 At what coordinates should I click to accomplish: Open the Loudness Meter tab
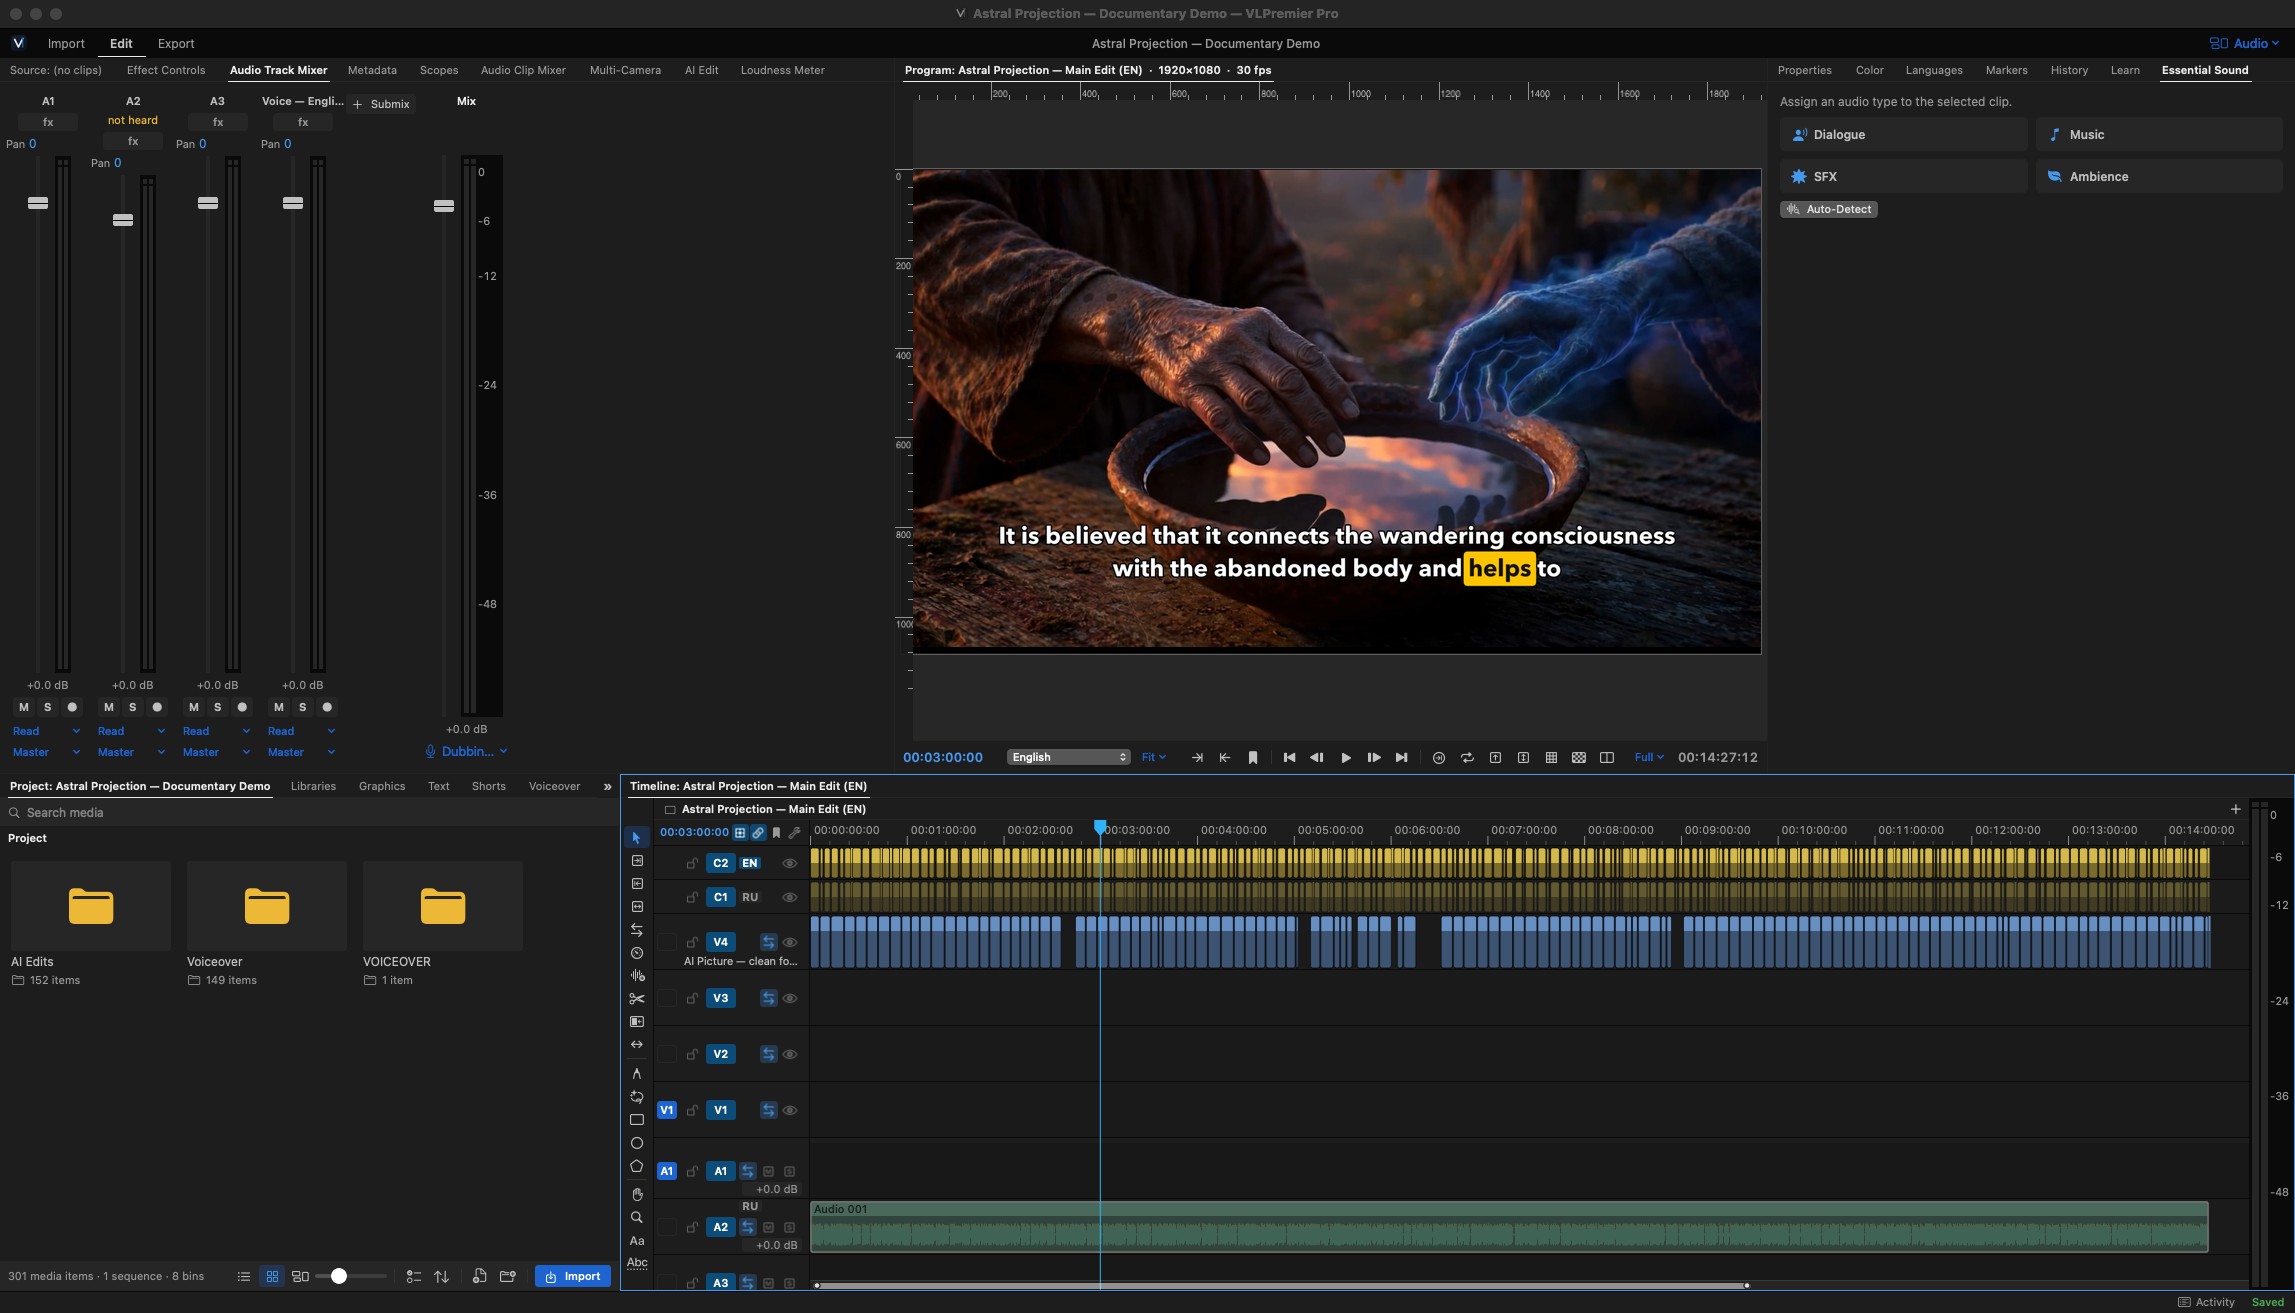782,70
